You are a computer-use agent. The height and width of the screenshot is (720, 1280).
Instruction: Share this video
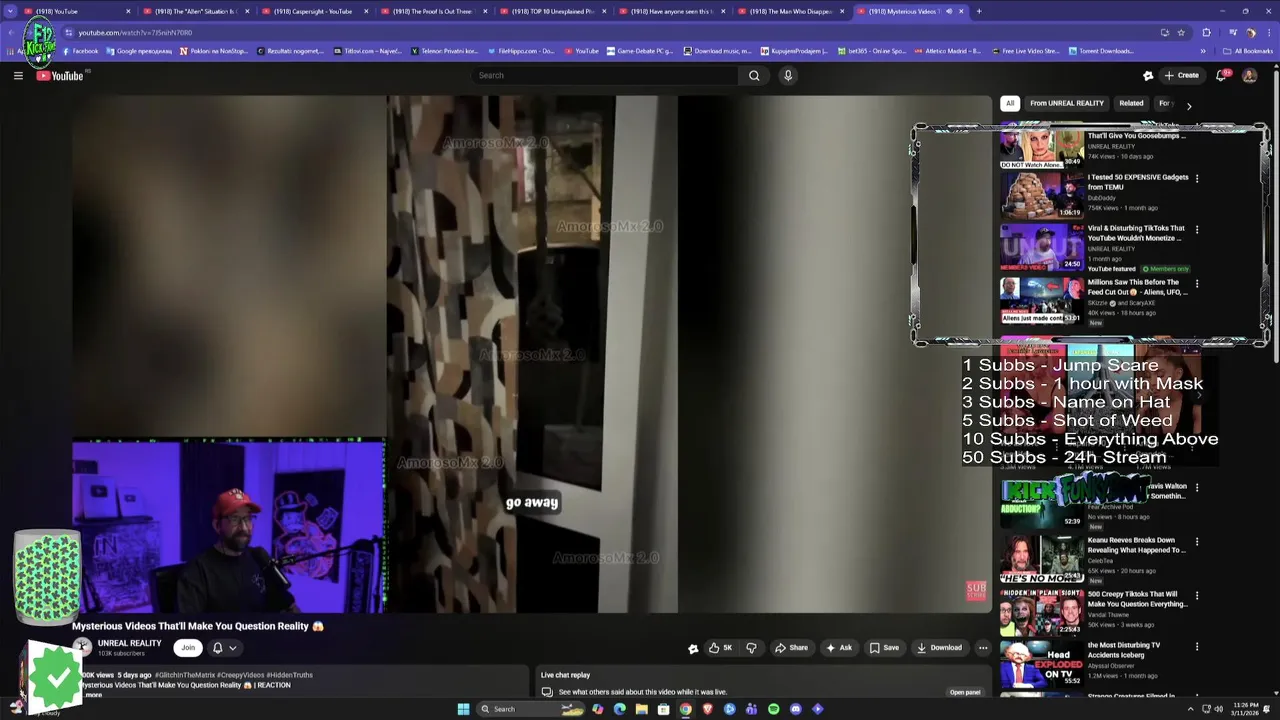pyautogui.click(x=791, y=647)
